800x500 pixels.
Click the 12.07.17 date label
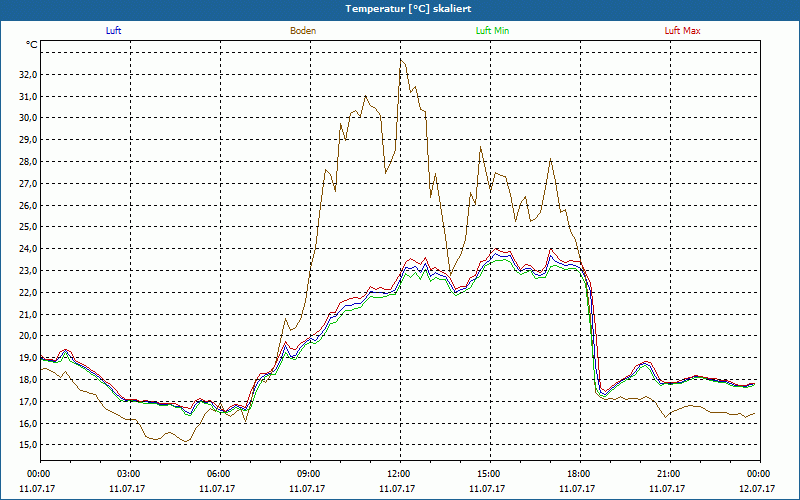758,488
